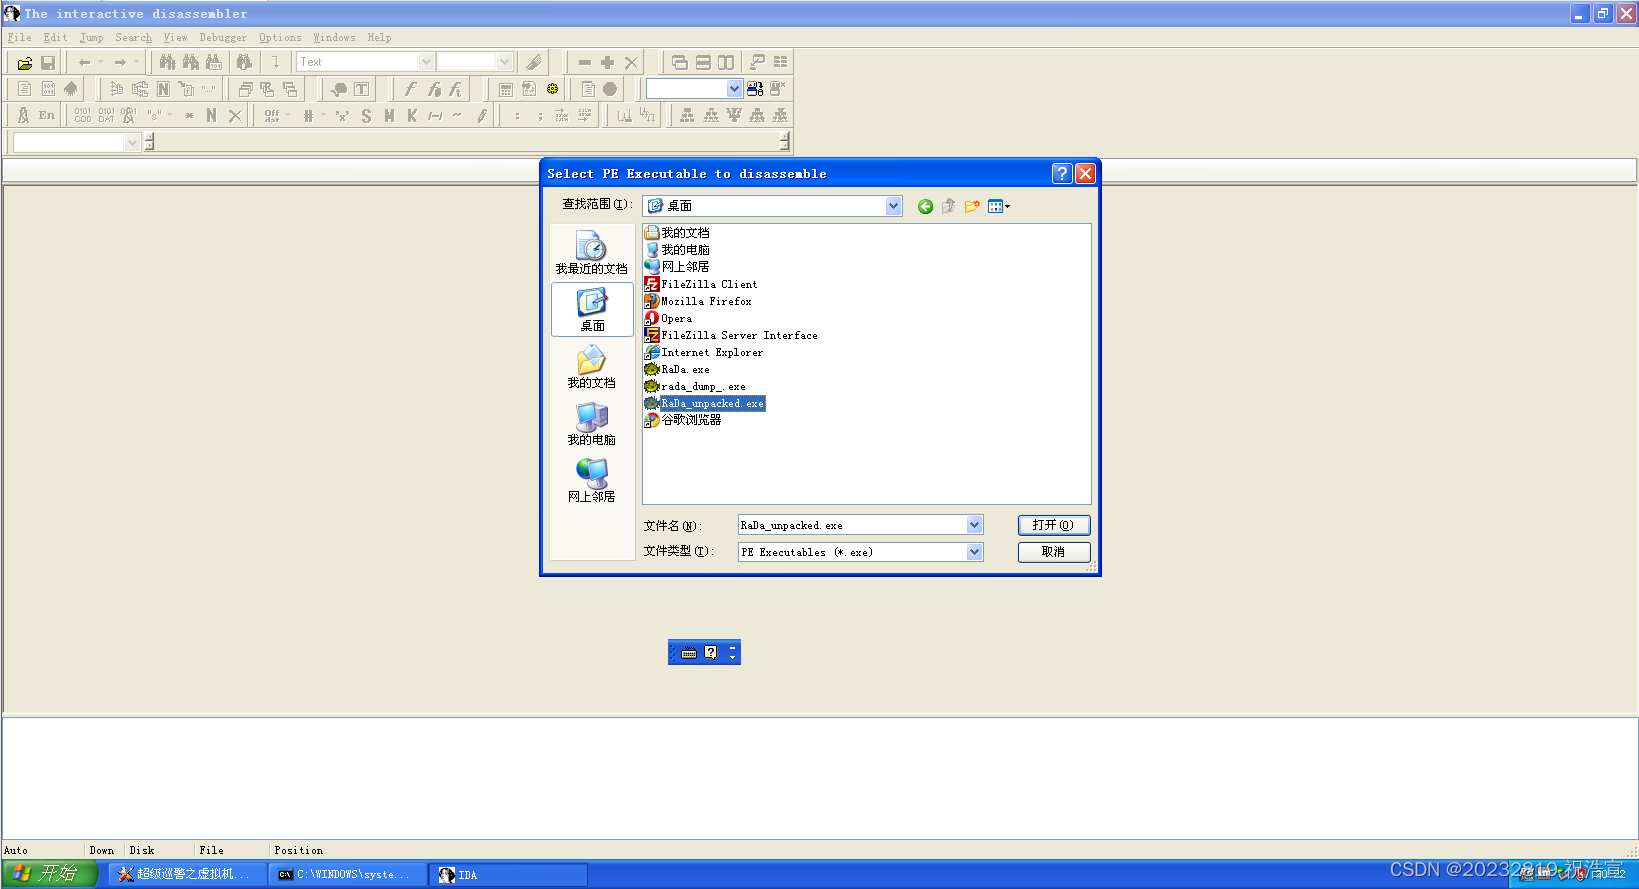Click the yellow sun-shaped toolbar icon
The image size is (1639, 889).
[x=552, y=89]
